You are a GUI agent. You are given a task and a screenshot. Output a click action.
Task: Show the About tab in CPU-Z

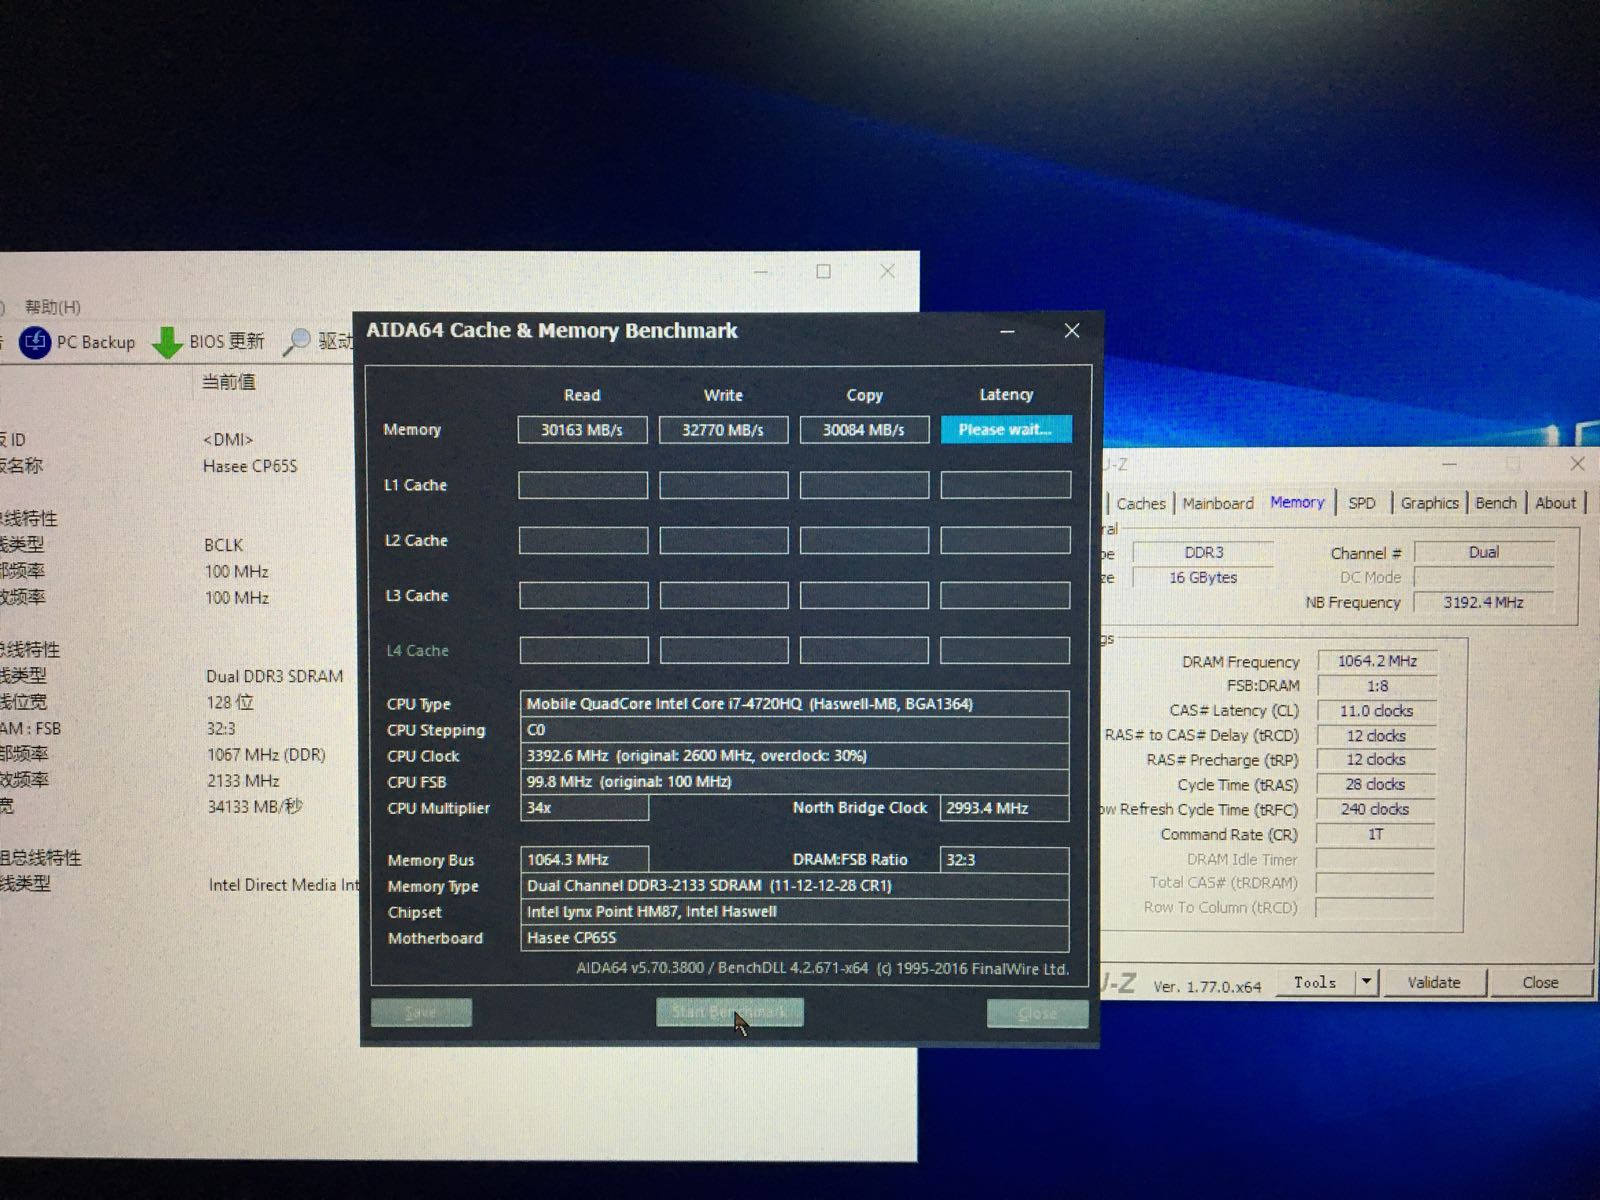[1555, 503]
